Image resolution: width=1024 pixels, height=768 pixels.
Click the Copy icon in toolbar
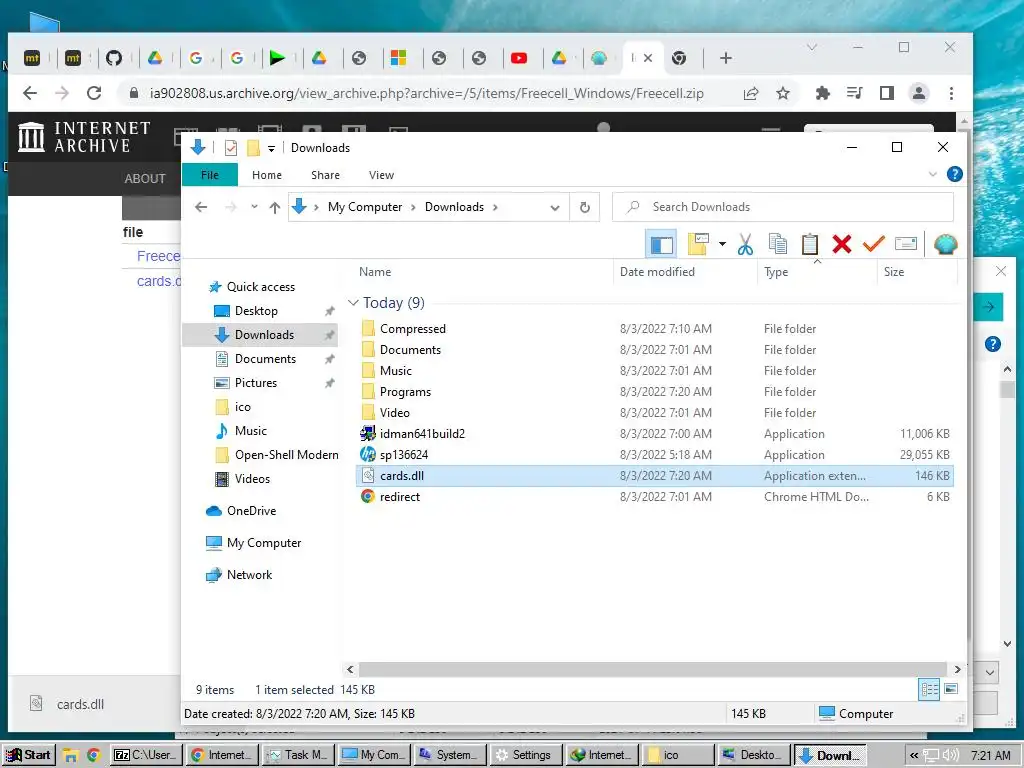pos(777,244)
